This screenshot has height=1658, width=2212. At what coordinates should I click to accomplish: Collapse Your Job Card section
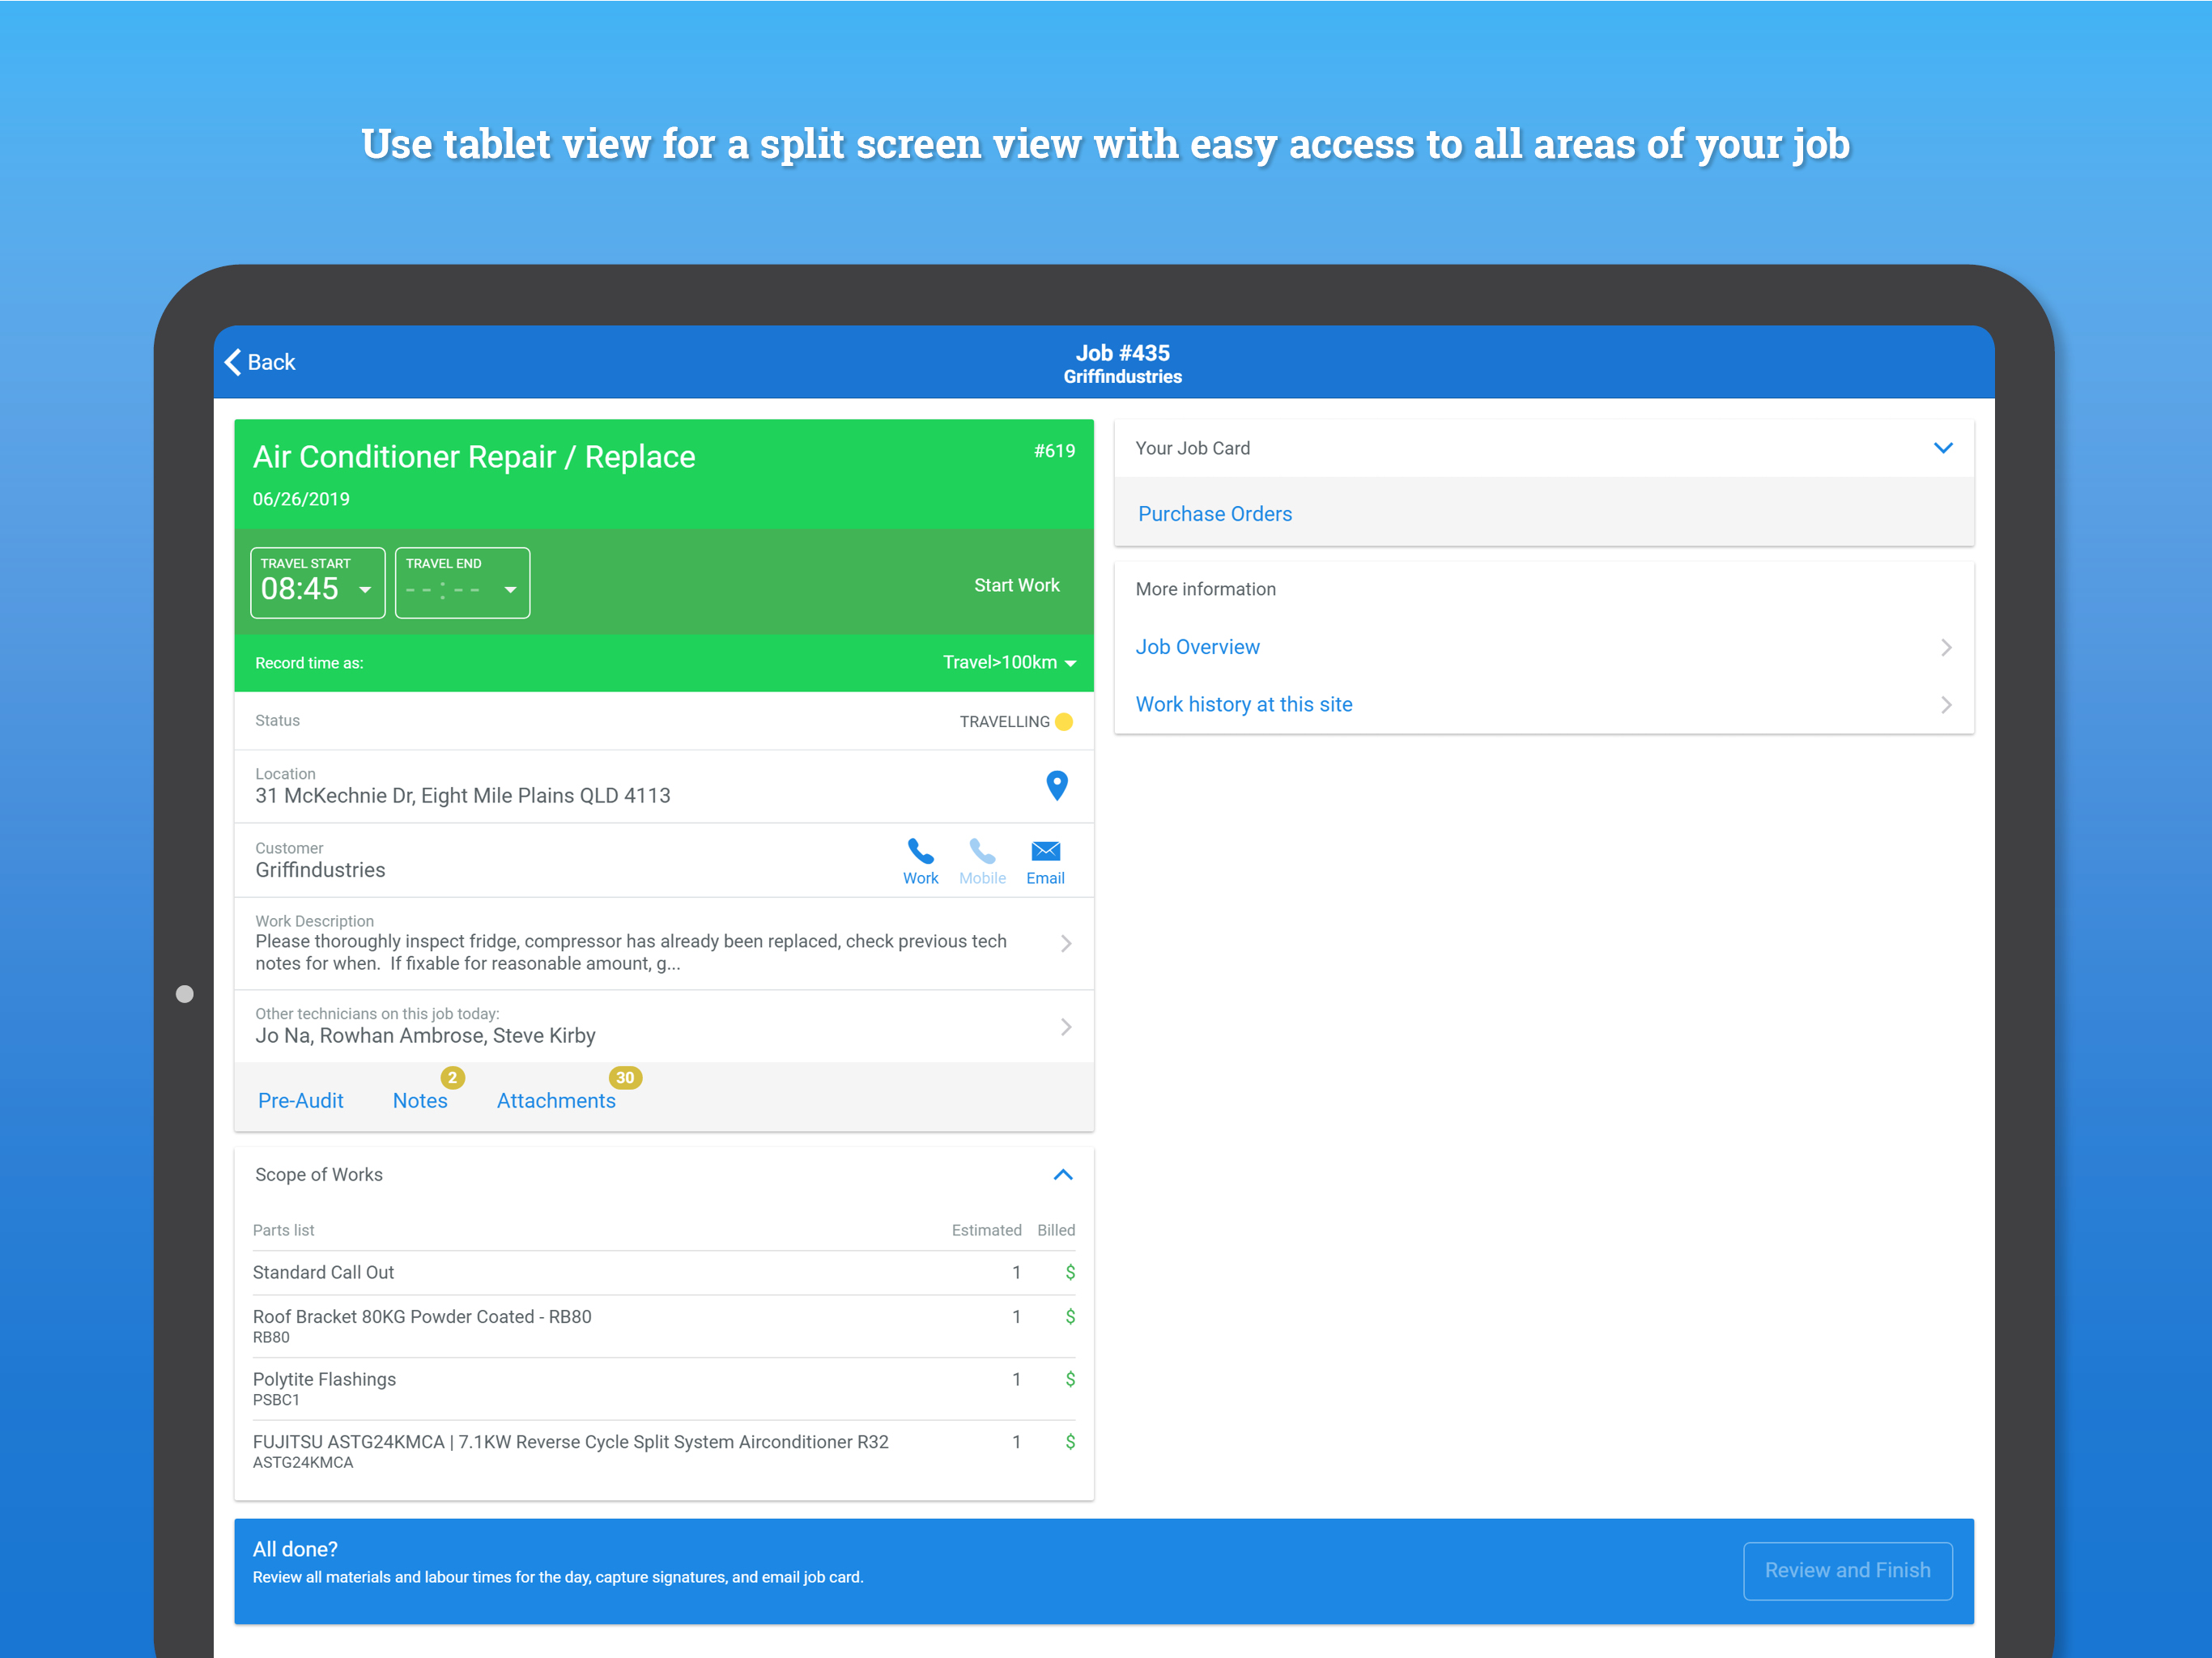coord(1942,448)
